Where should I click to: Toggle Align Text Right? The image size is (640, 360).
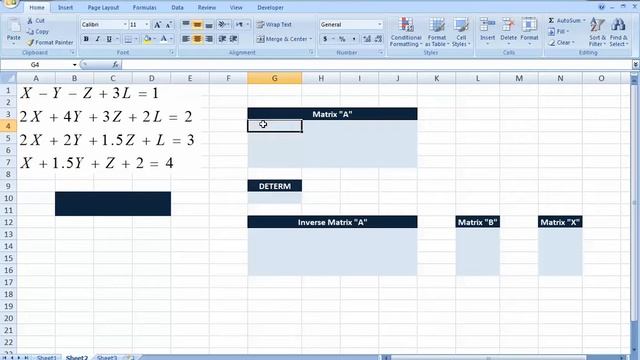click(x=209, y=39)
